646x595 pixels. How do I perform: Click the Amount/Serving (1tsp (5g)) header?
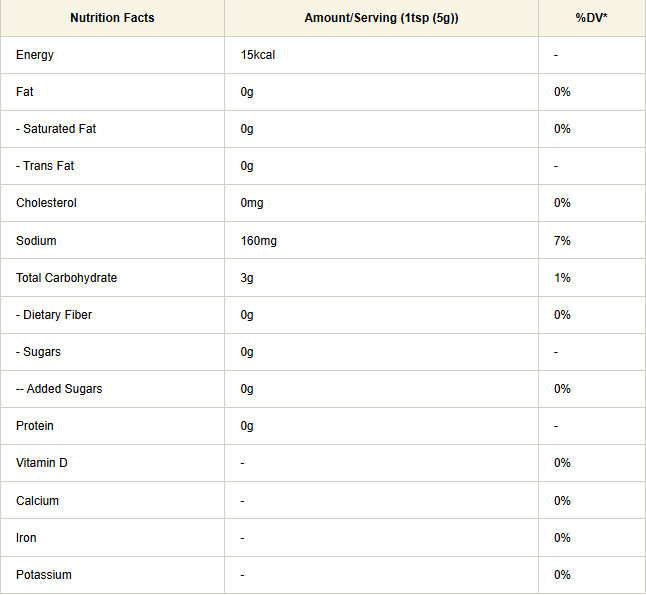381,18
